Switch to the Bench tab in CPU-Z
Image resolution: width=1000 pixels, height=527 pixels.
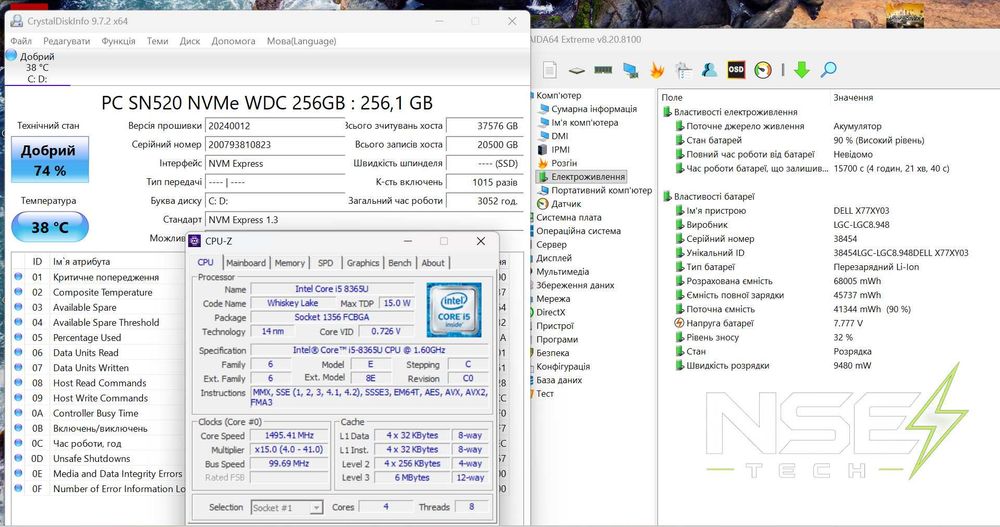coord(400,263)
